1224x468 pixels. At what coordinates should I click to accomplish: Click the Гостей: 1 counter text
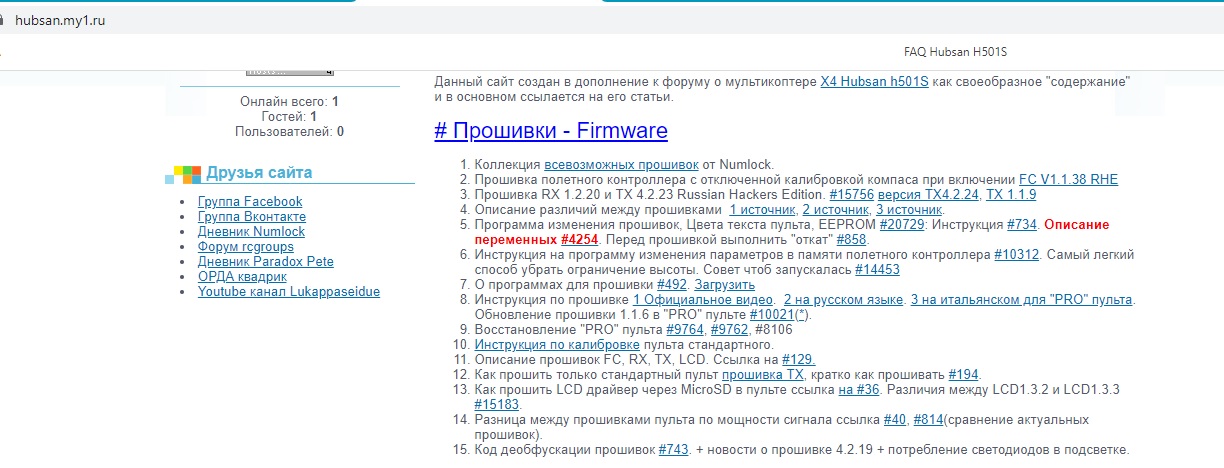coord(290,117)
